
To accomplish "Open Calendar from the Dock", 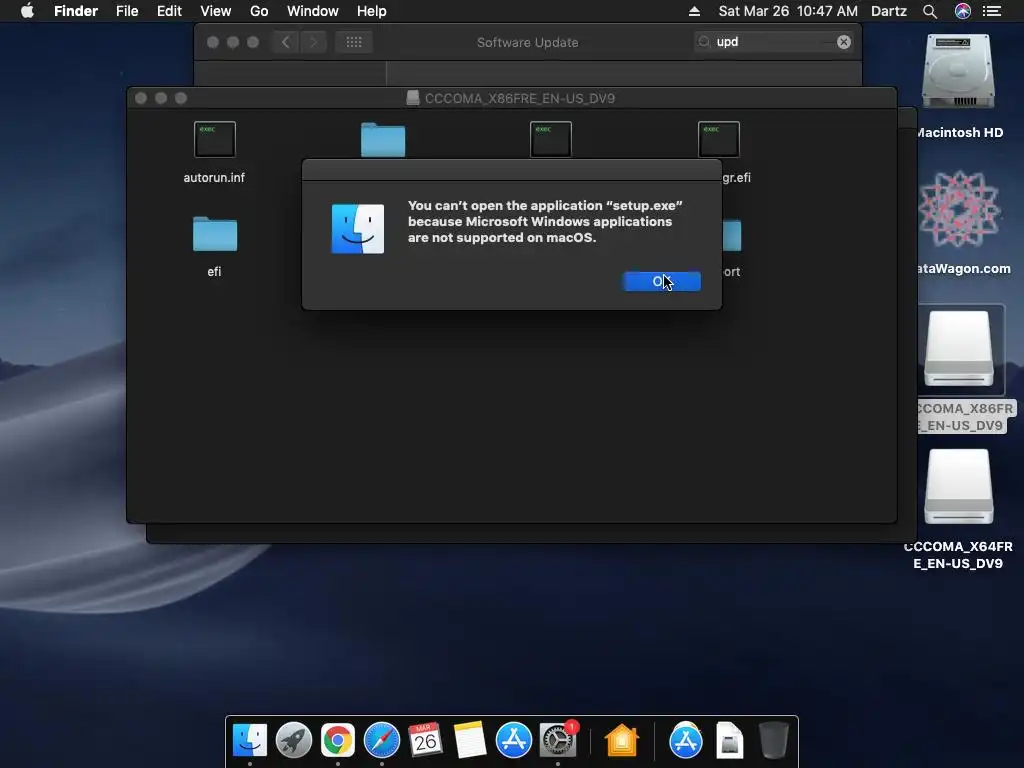I will coord(425,740).
